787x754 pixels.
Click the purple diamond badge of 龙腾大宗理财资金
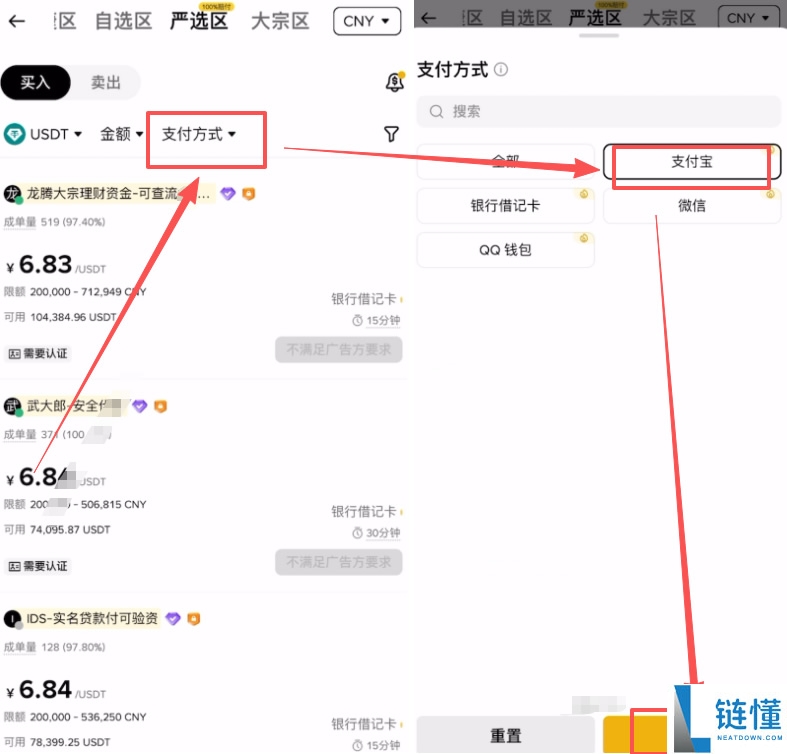pyautogui.click(x=228, y=193)
